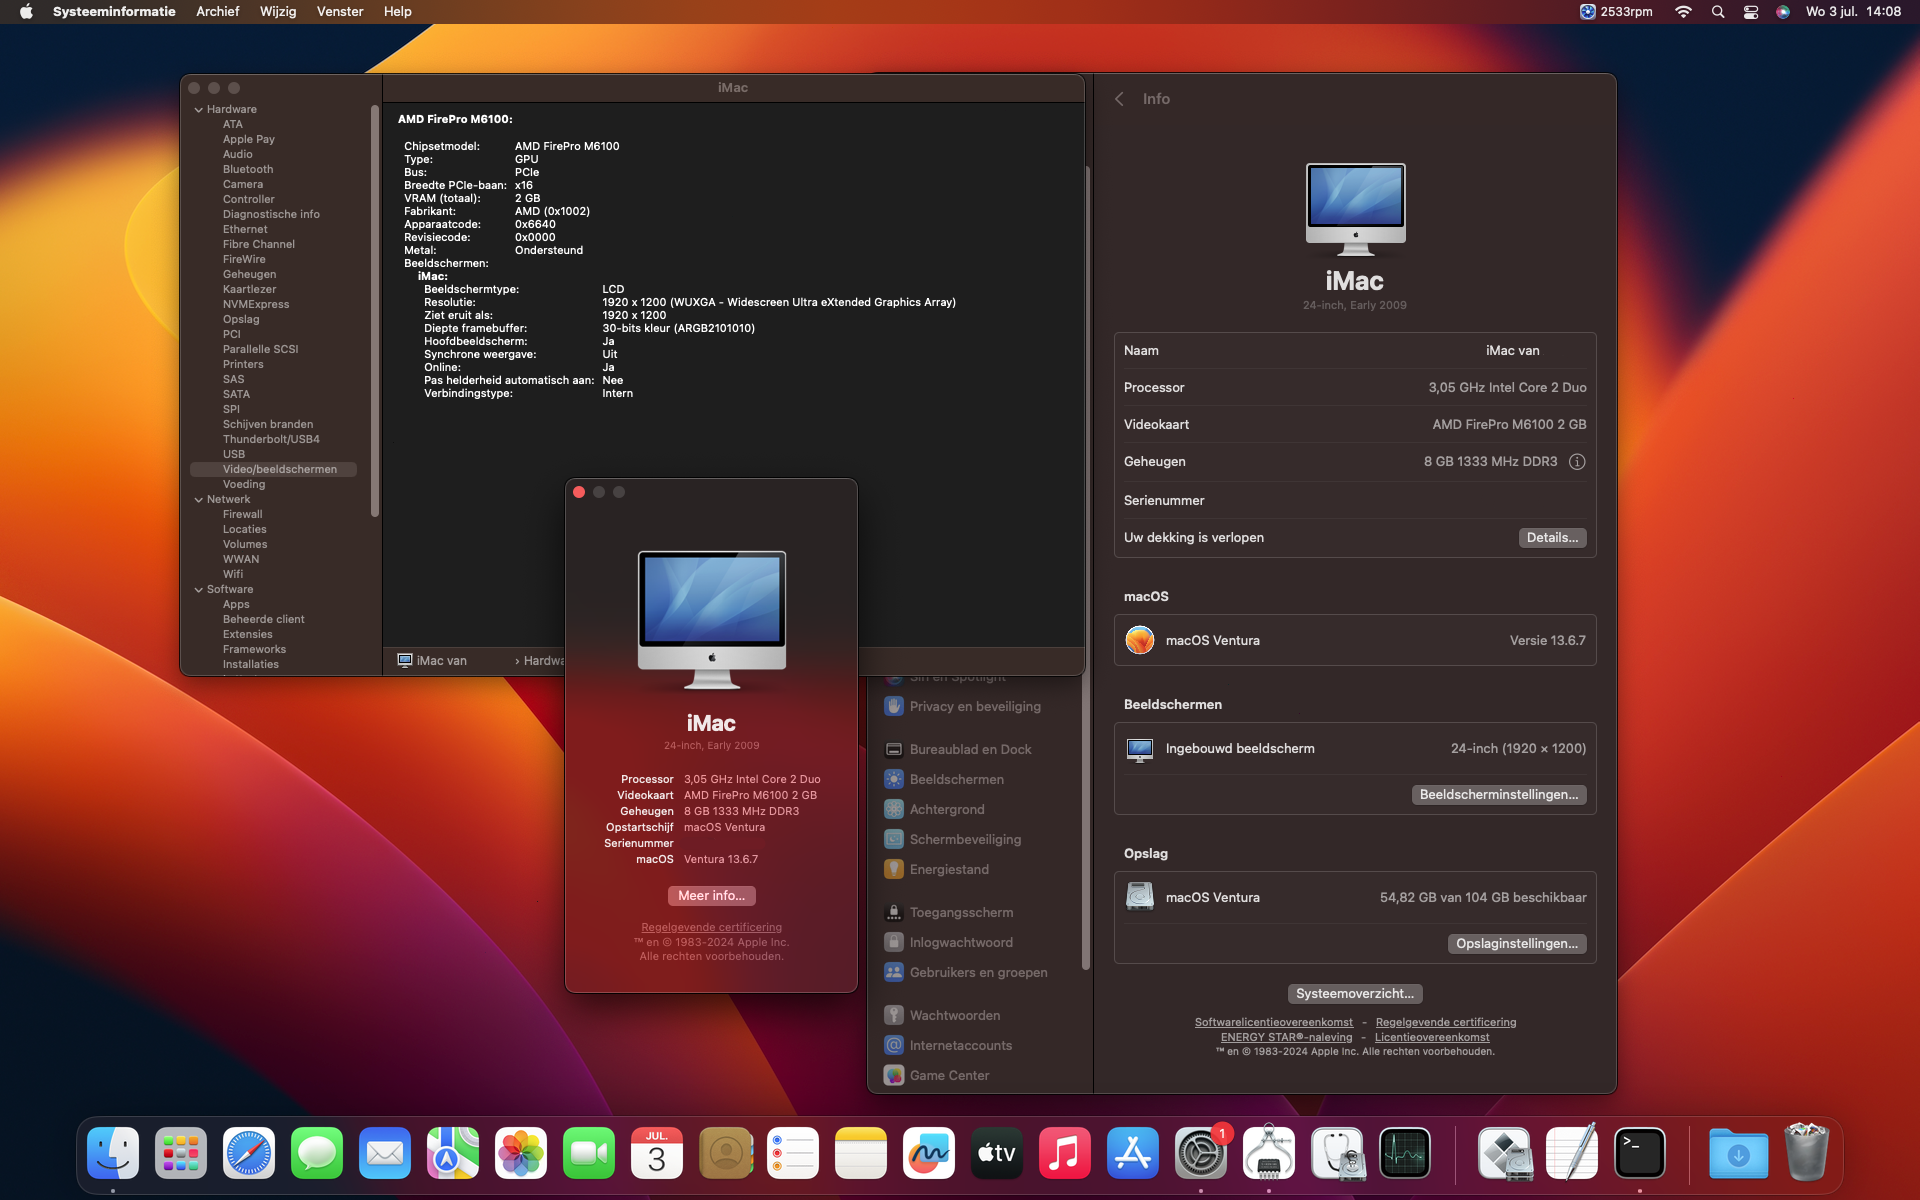Open Opslaginstellingen... button
This screenshot has width=1920, height=1200.
(1517, 944)
